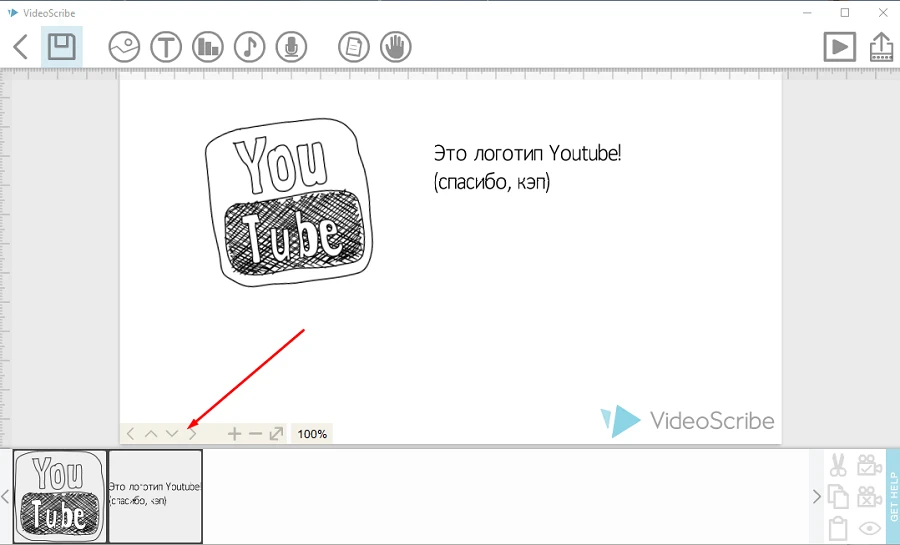Set the camera position
The height and width of the screenshot is (545, 900).
click(x=870, y=465)
